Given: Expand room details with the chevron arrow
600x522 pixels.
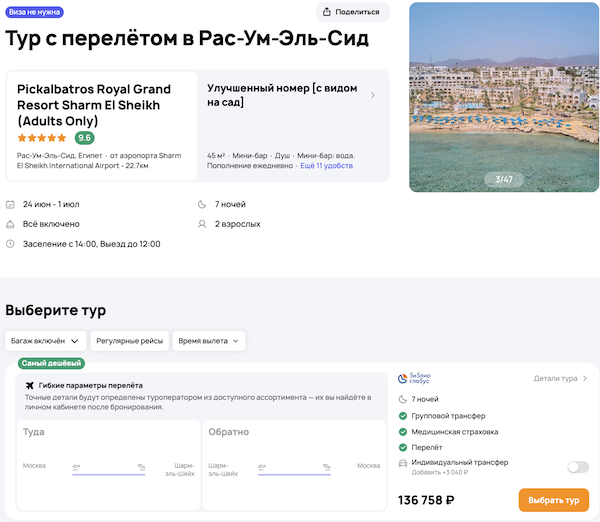Looking at the screenshot, I should tap(373, 96).
